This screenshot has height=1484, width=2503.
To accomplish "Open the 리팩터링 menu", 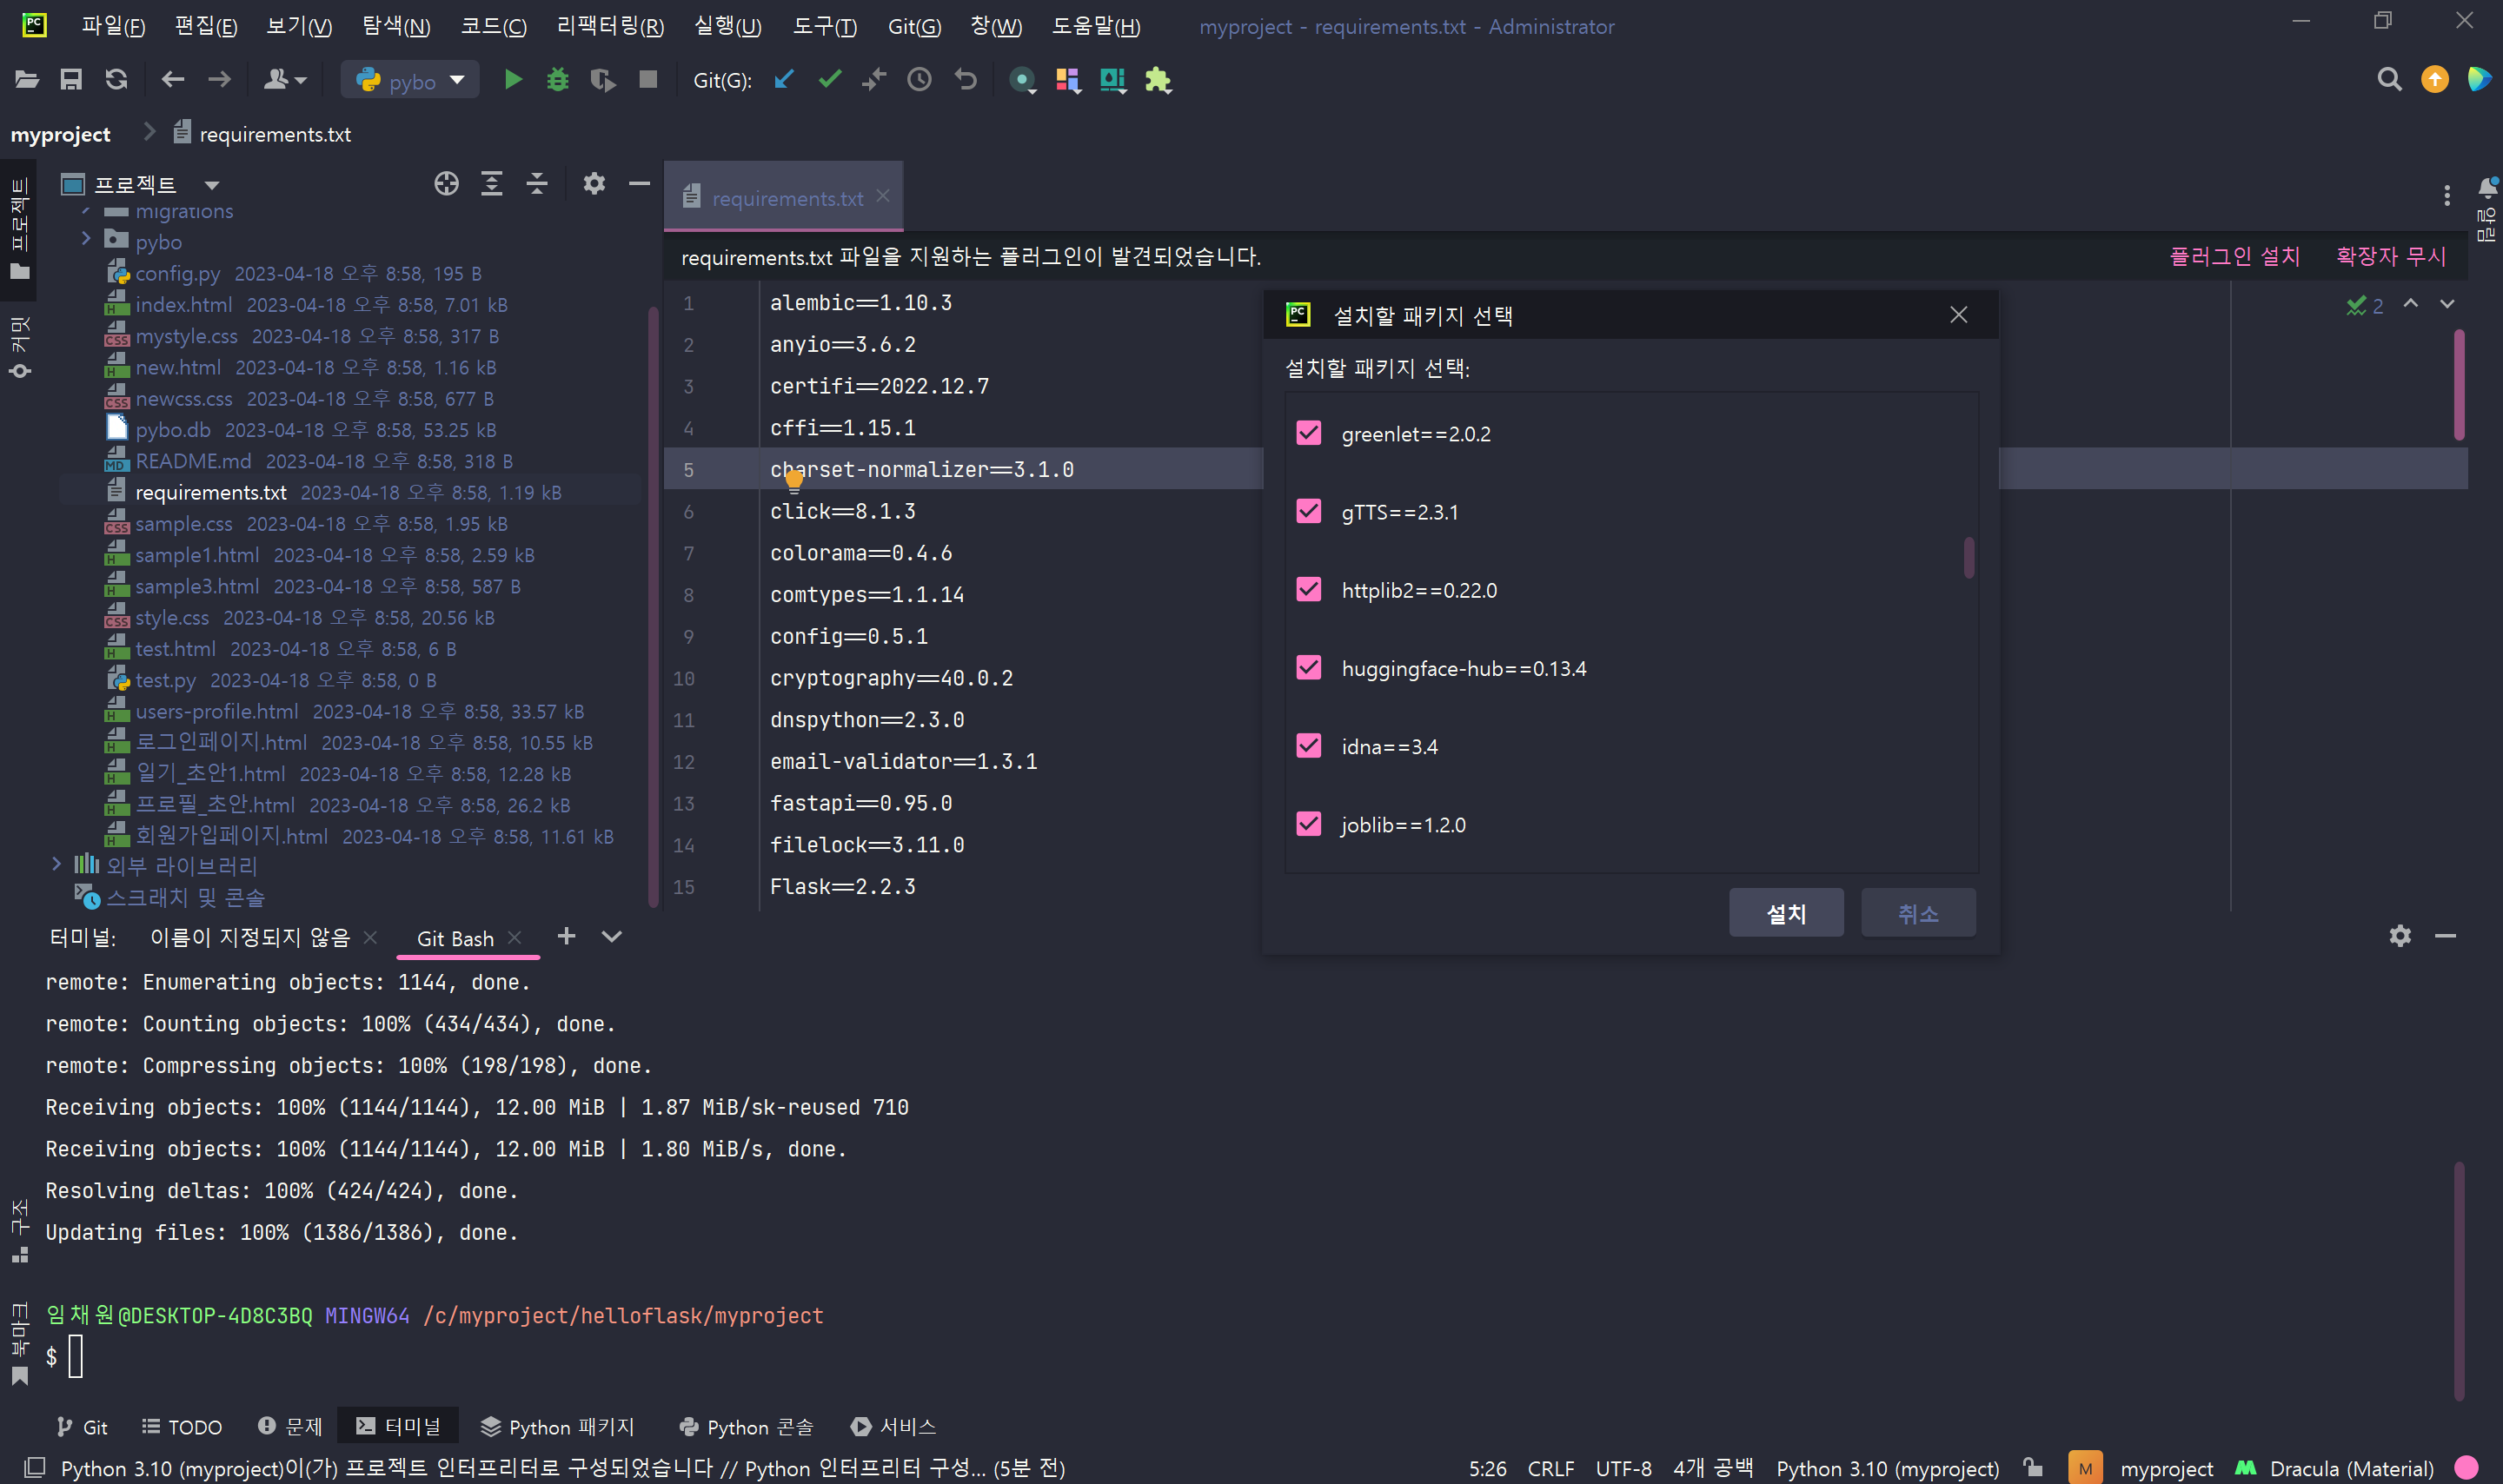I will [609, 26].
